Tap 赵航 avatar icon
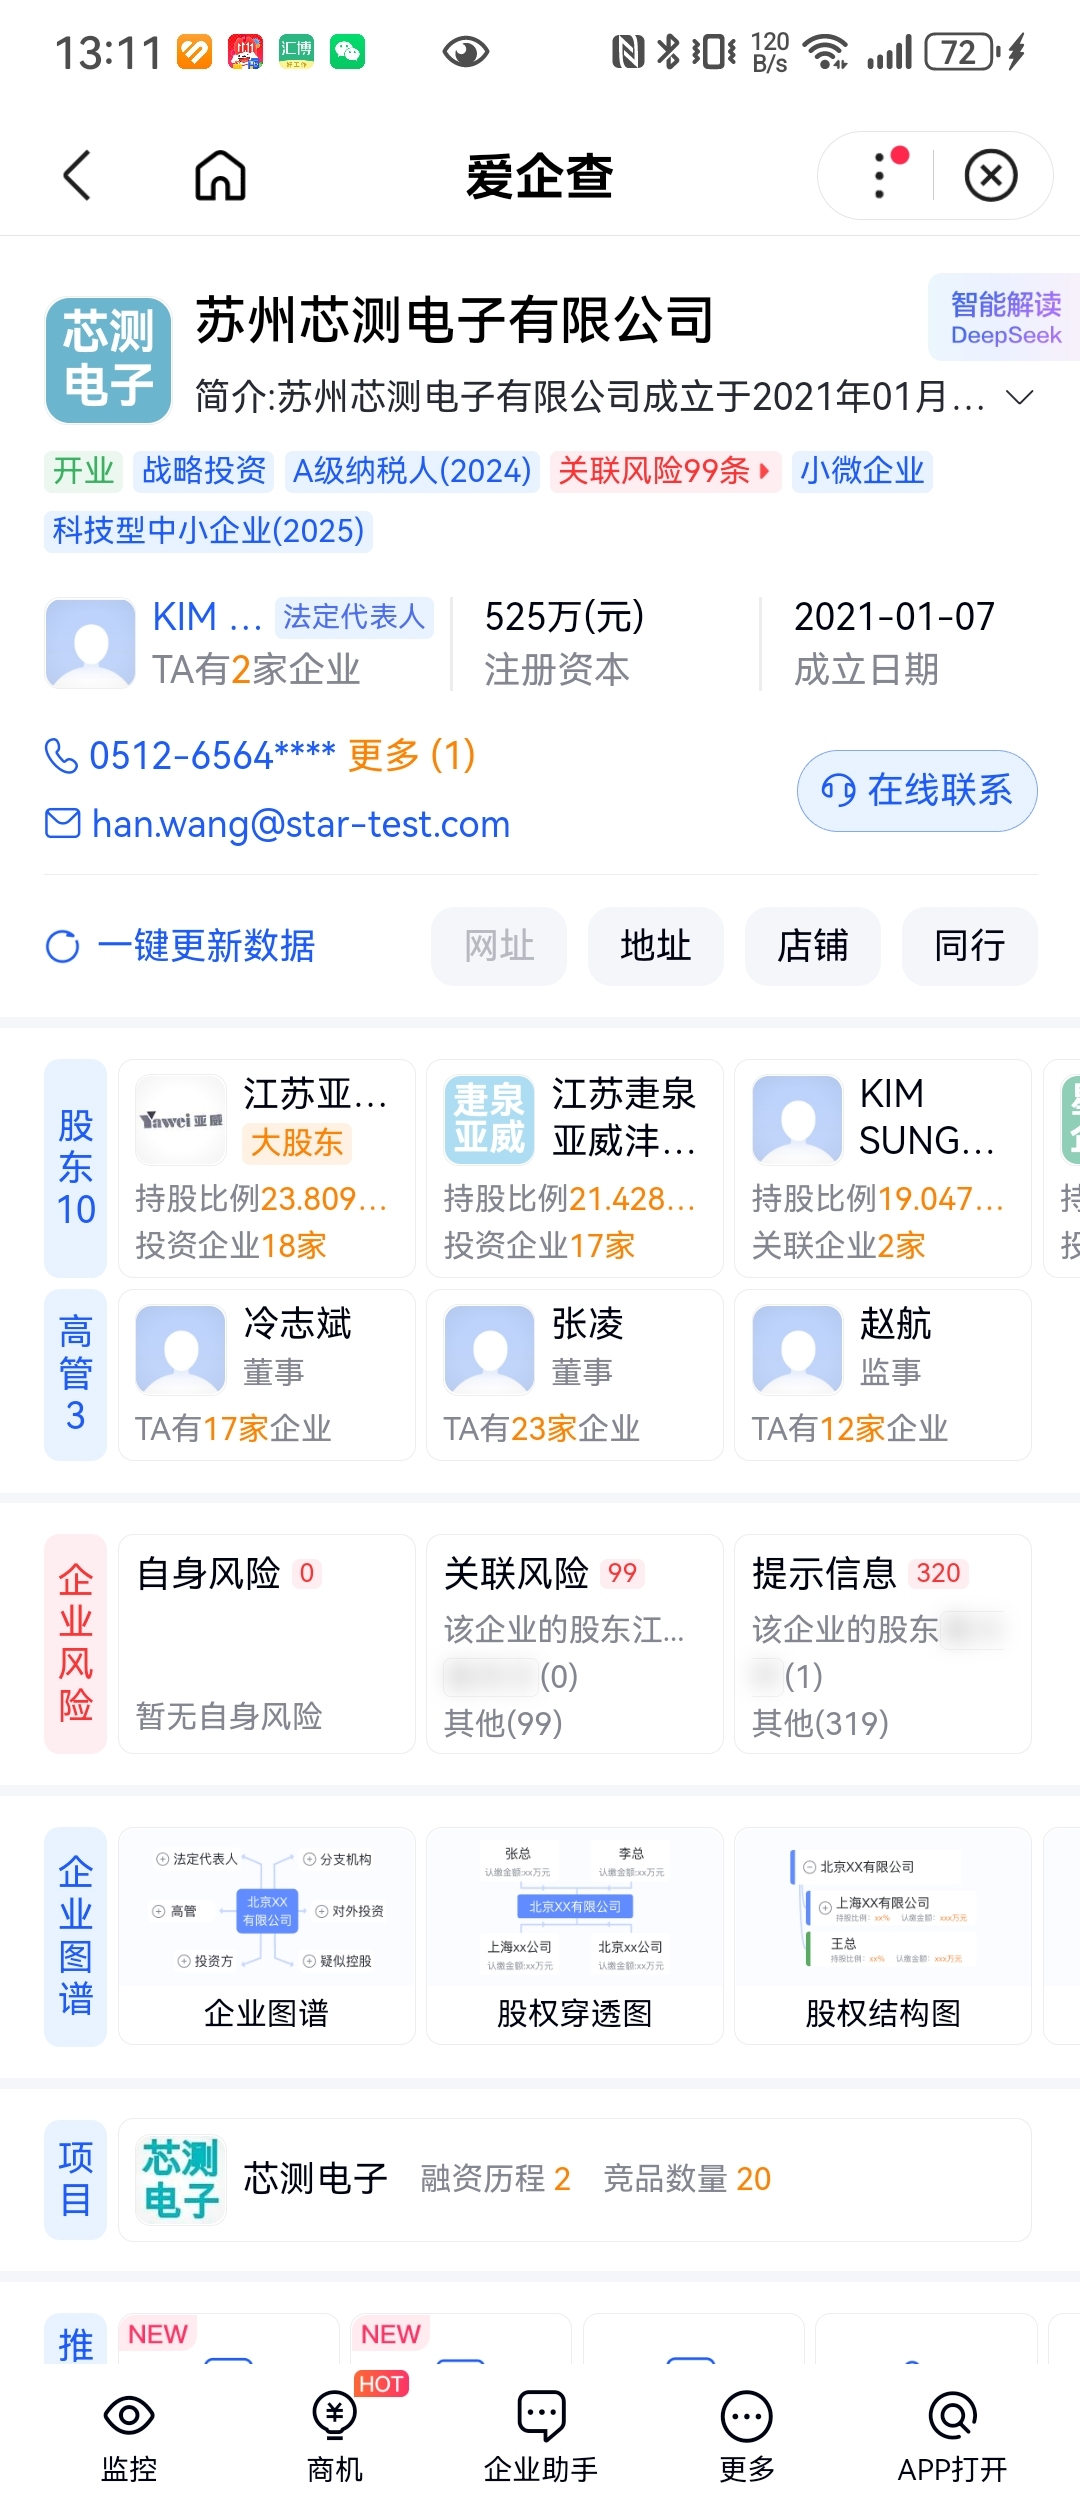 pyautogui.click(x=798, y=1350)
